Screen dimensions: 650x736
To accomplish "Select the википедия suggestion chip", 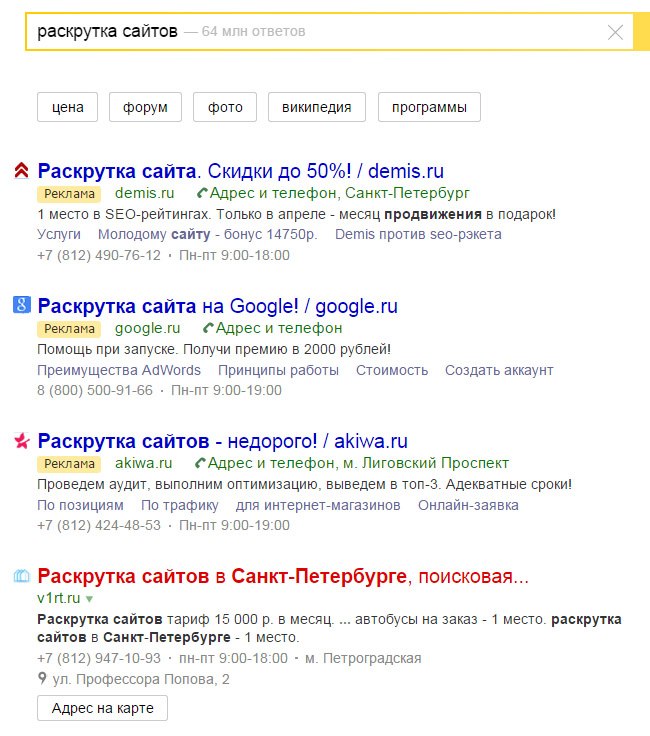I will click(x=317, y=107).
